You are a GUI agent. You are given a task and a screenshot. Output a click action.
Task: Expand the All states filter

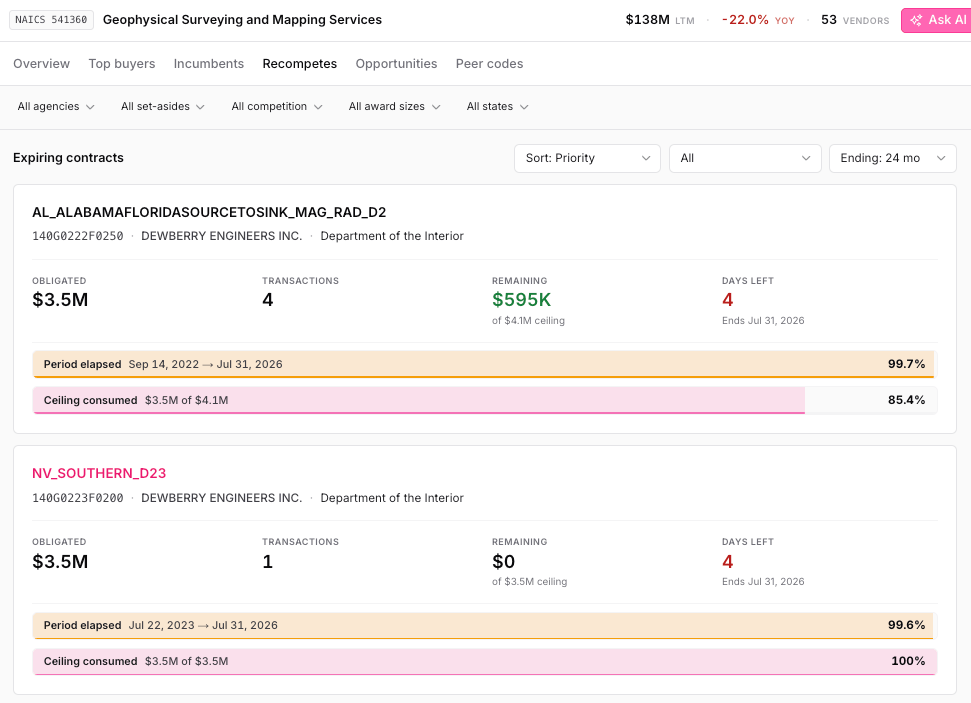pyautogui.click(x=497, y=107)
